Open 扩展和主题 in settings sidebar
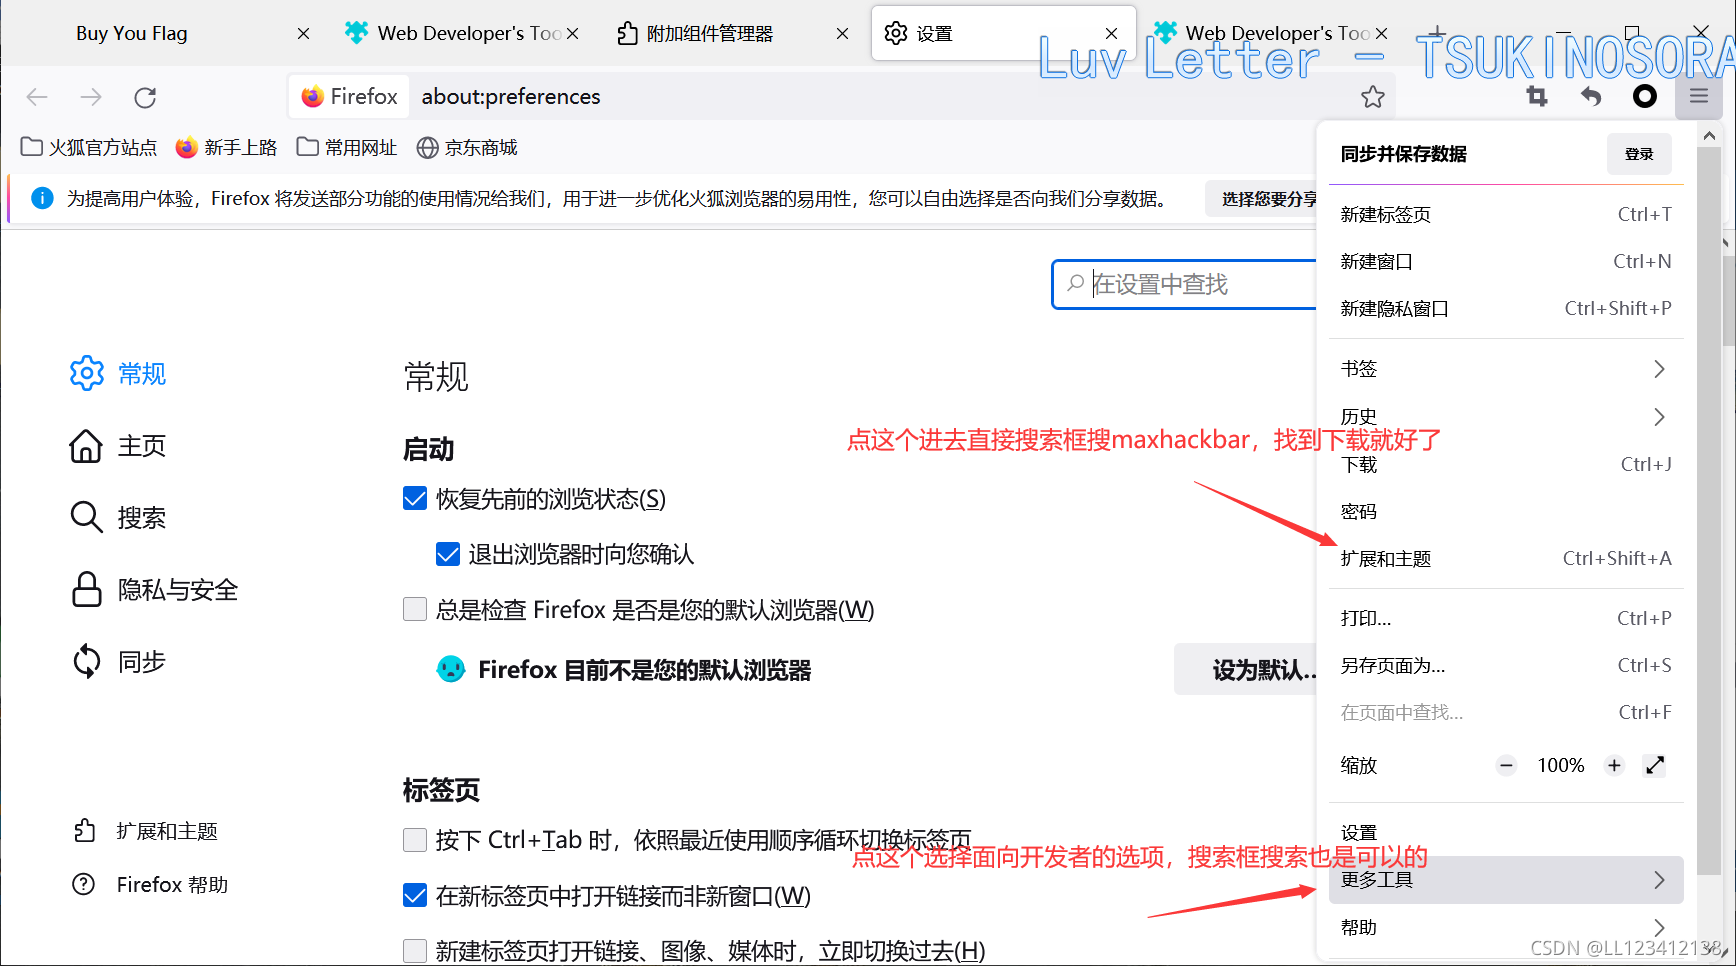Screen dimensions: 1736x966 (x=146, y=831)
